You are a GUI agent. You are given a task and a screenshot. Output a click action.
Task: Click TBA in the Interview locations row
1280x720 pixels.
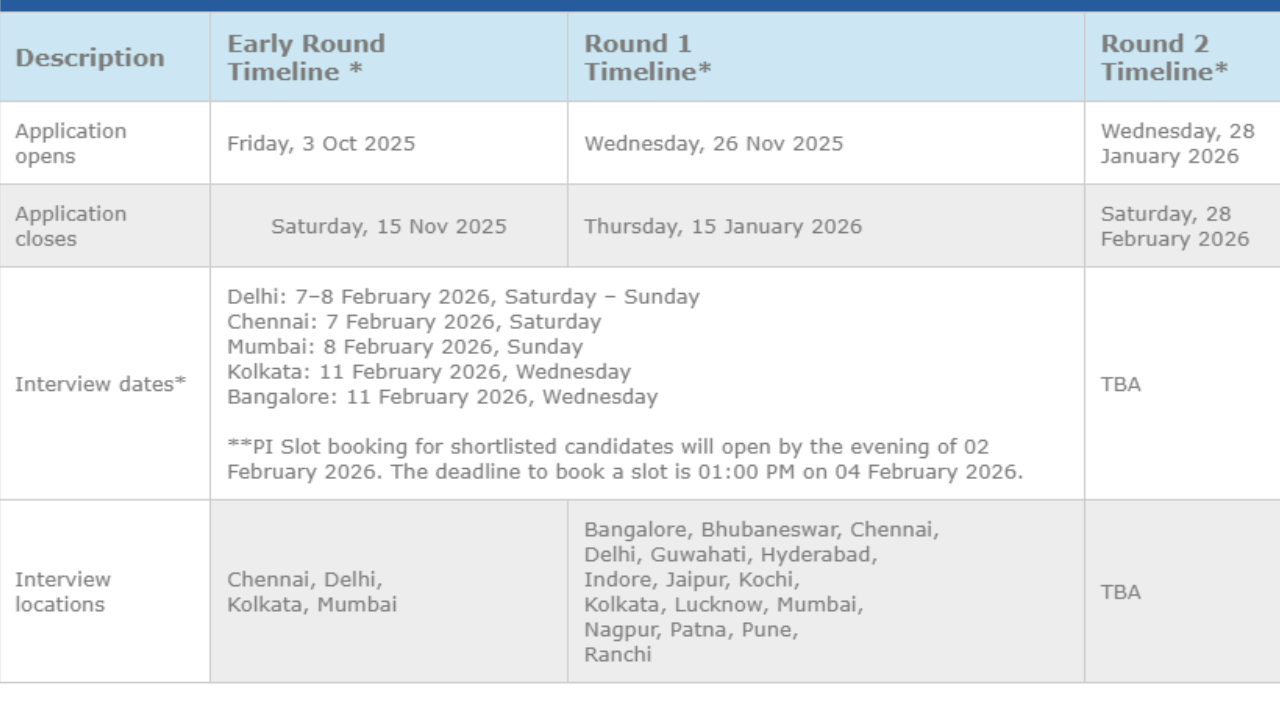click(1121, 592)
